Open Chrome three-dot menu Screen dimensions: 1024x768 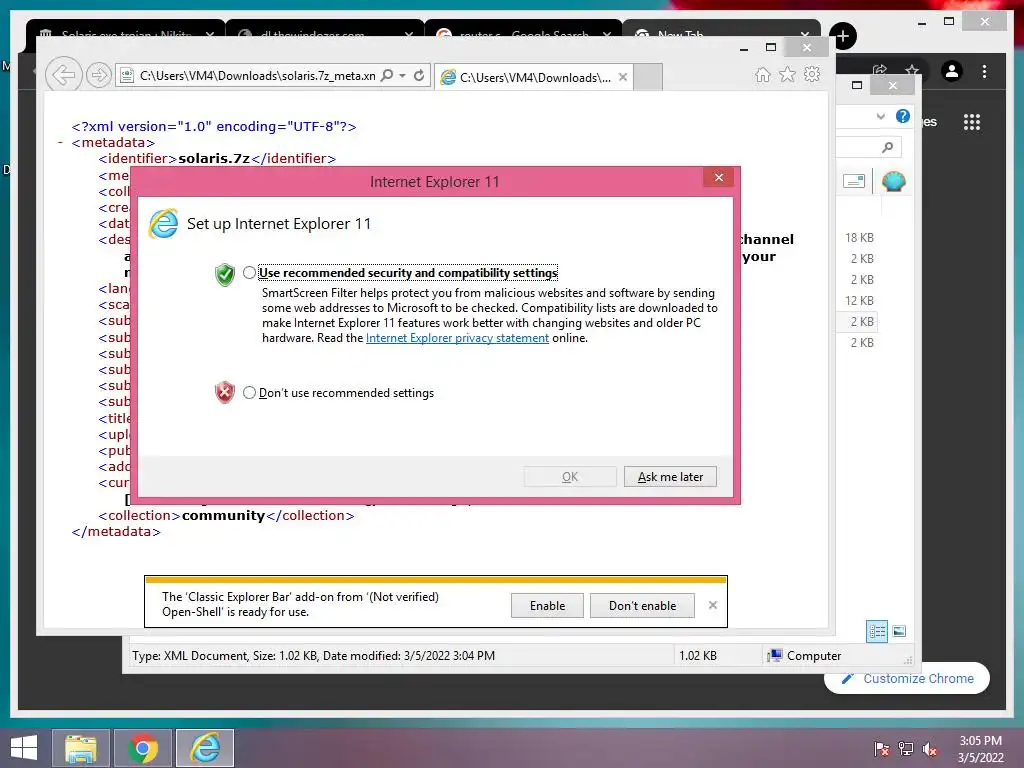tap(984, 71)
